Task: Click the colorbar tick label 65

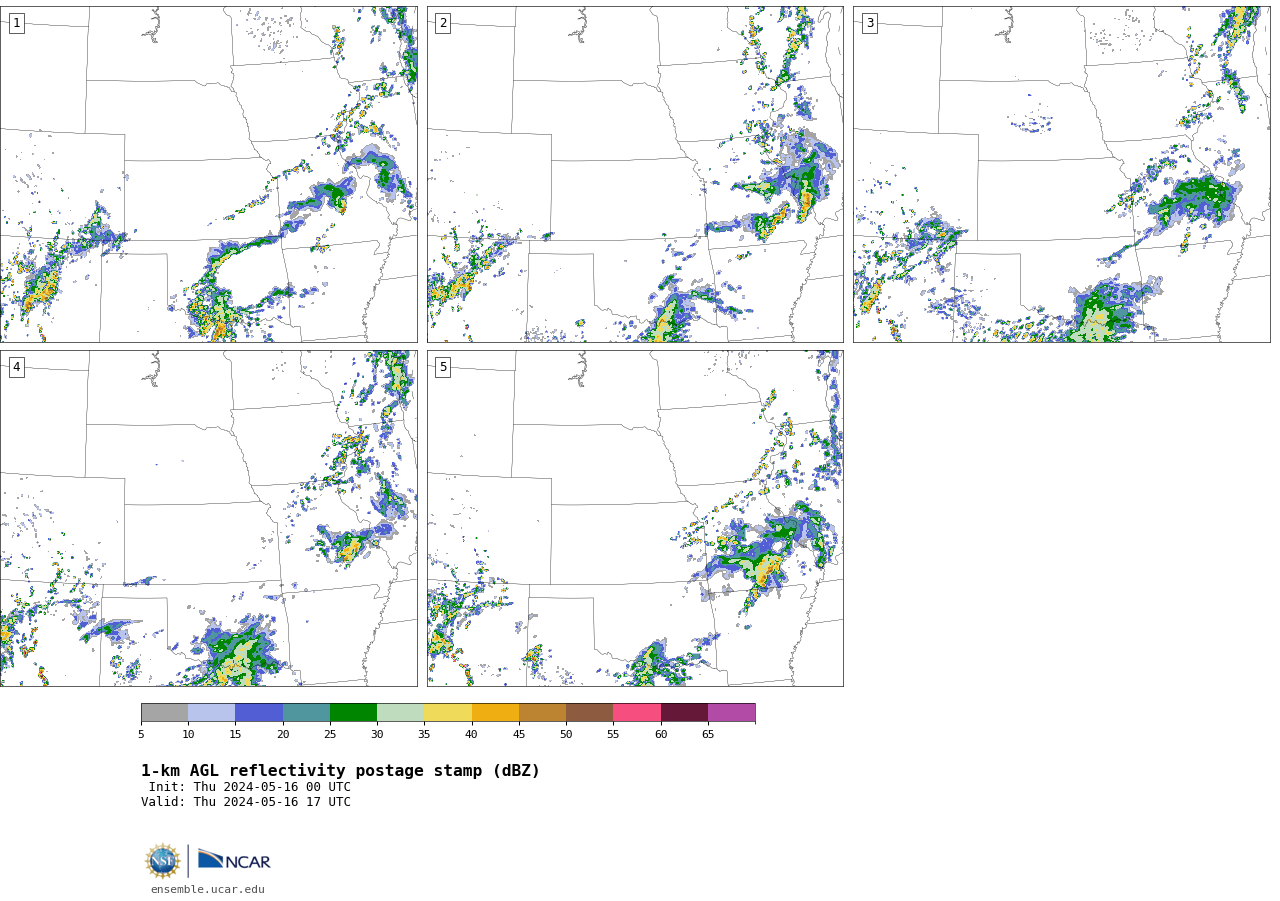Action: tap(708, 735)
